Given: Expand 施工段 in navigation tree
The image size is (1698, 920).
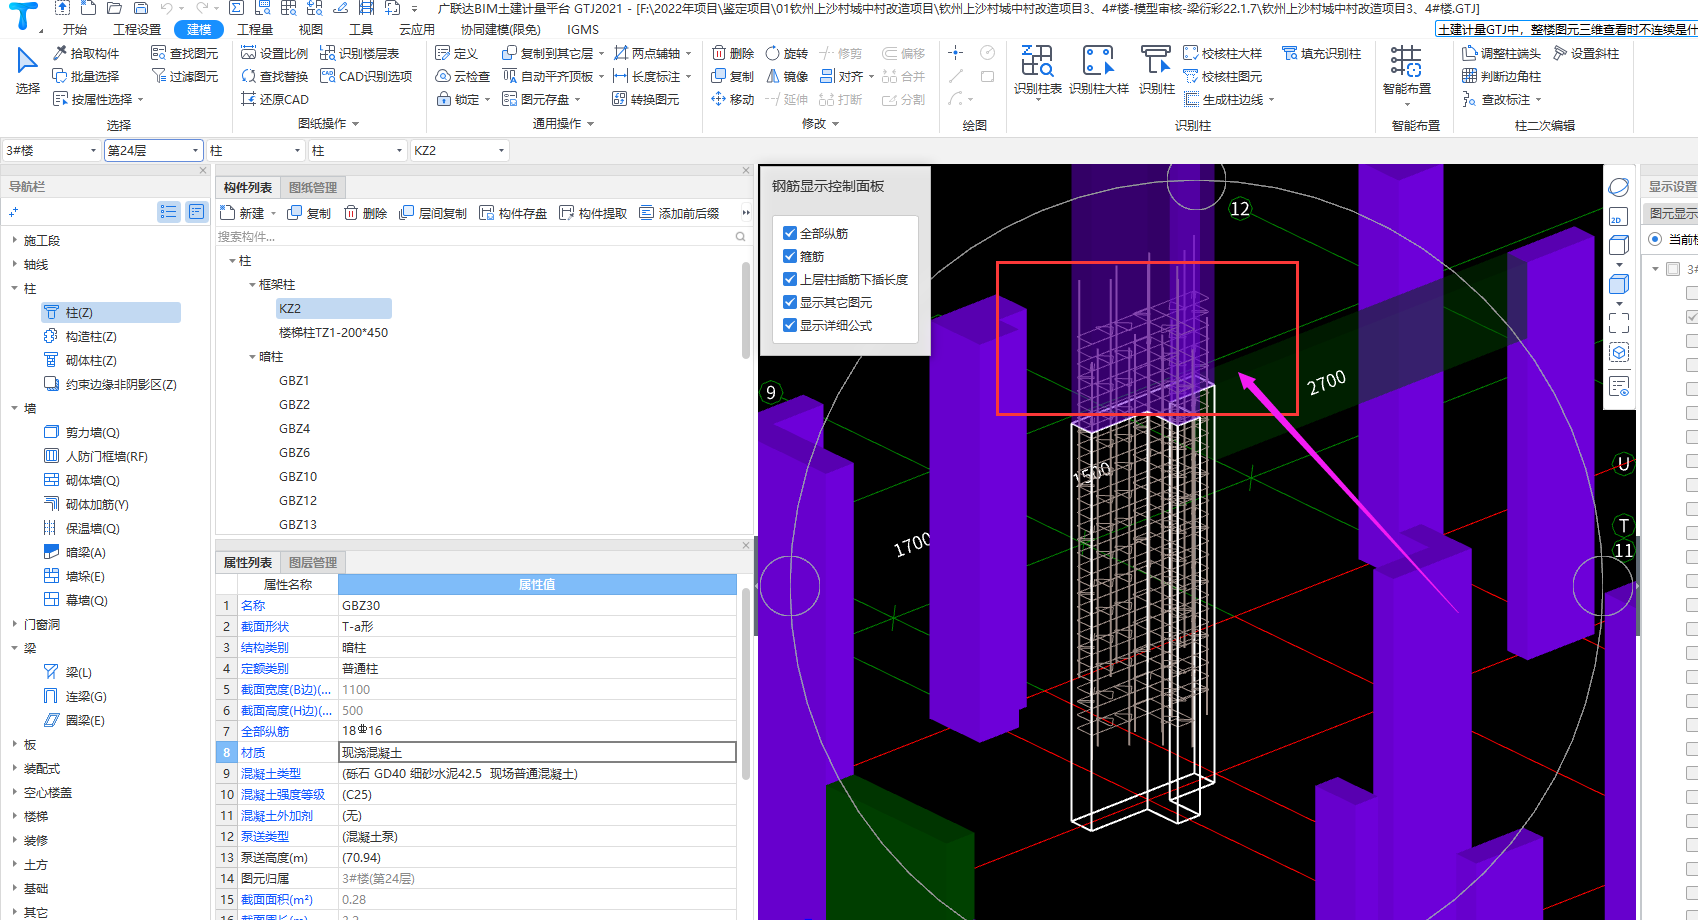Looking at the screenshot, I should pos(15,240).
